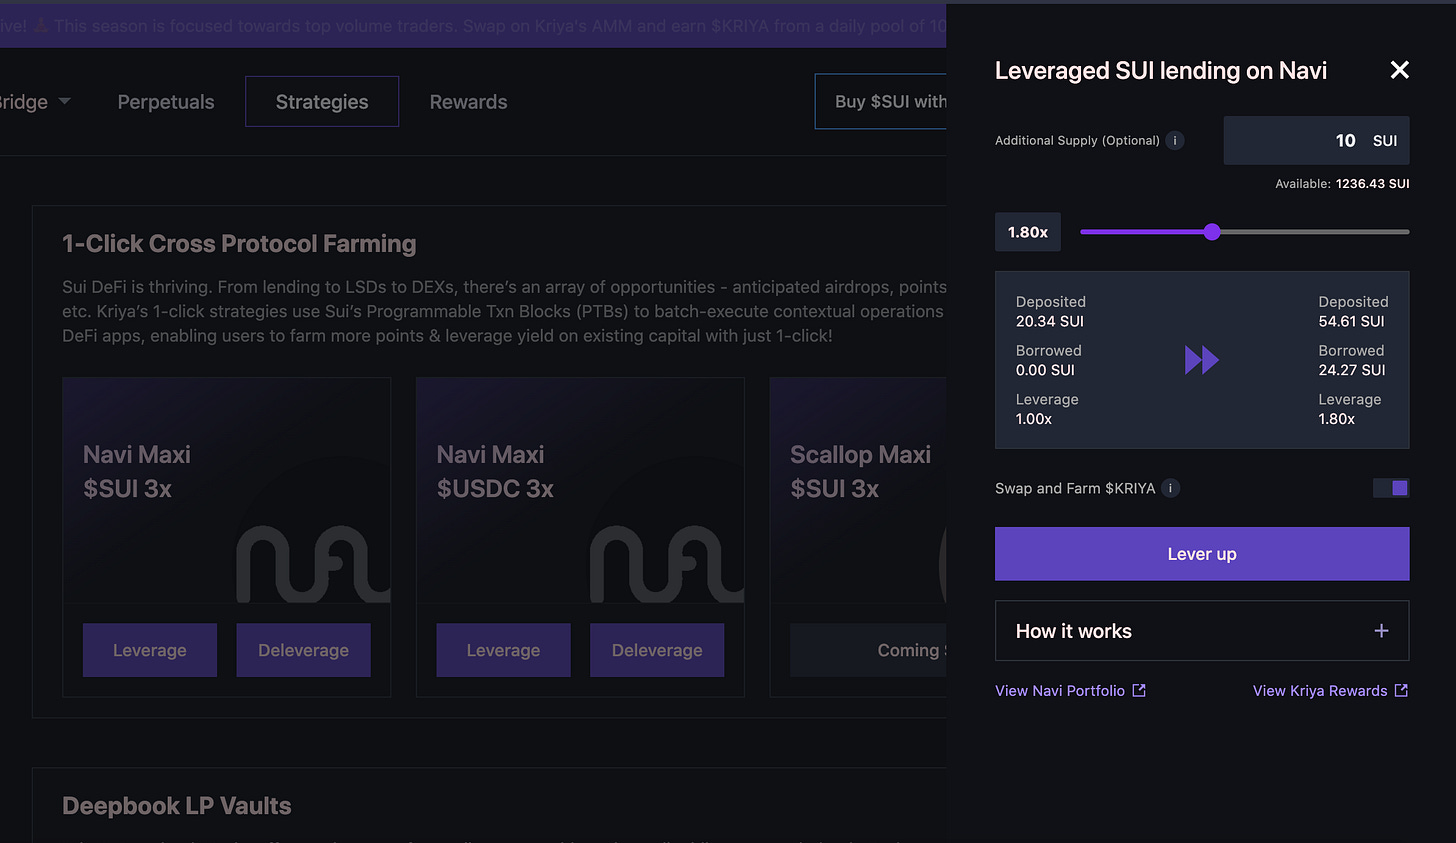Viewport: 1456px width, 843px height.
Task: Click the Navi logo on $USDC 3x card
Action: [x=667, y=564]
